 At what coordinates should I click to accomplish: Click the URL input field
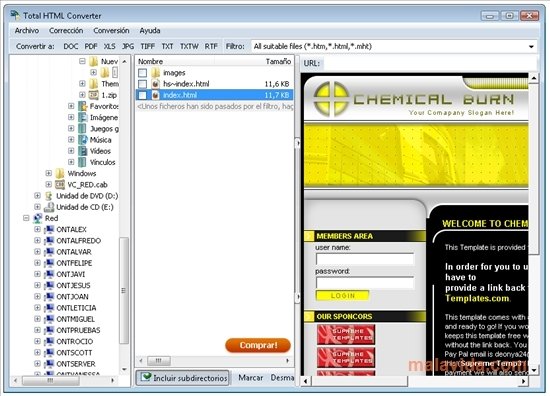[x=430, y=63]
